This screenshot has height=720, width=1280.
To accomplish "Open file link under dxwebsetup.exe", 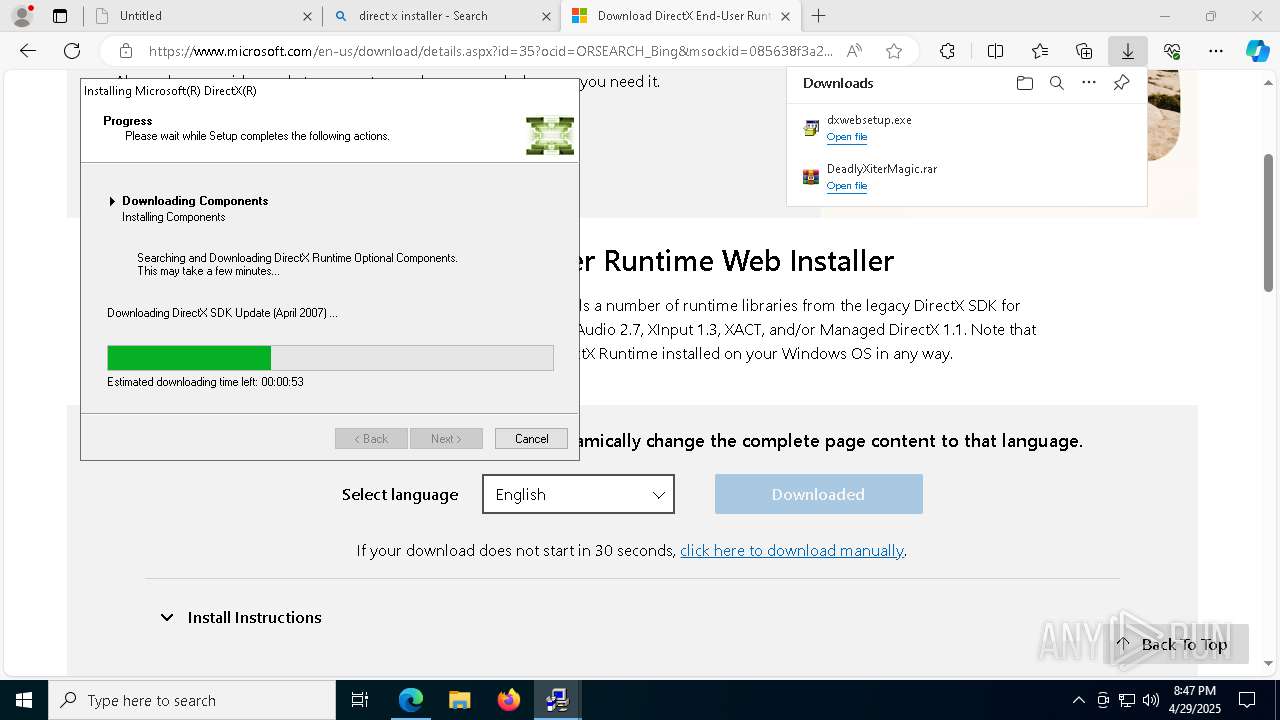I will tap(847, 137).
